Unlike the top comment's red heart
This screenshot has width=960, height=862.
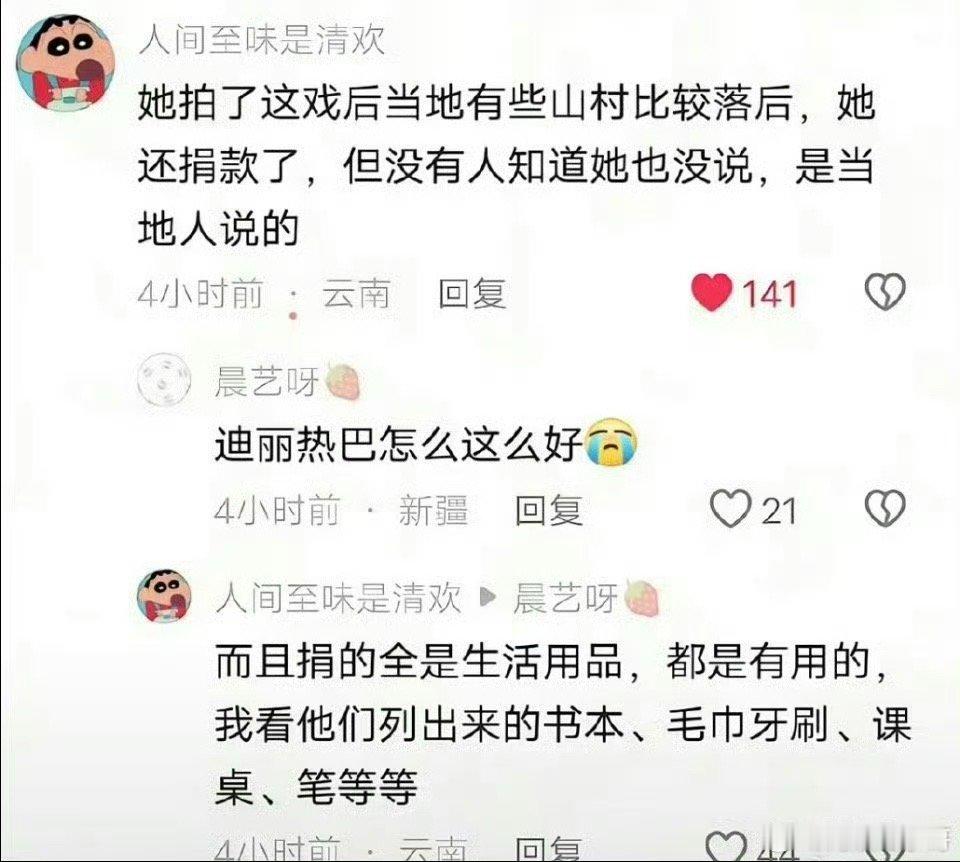712,293
